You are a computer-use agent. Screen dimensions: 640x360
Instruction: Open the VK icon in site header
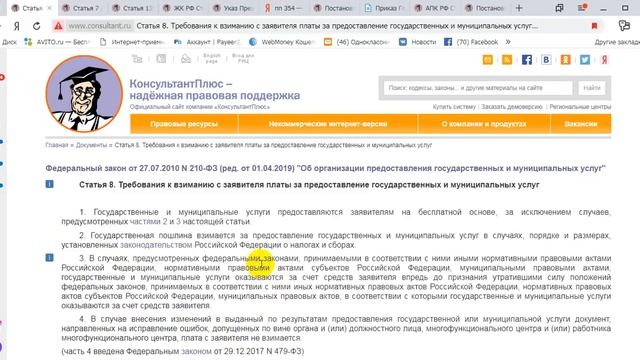(x=546, y=60)
